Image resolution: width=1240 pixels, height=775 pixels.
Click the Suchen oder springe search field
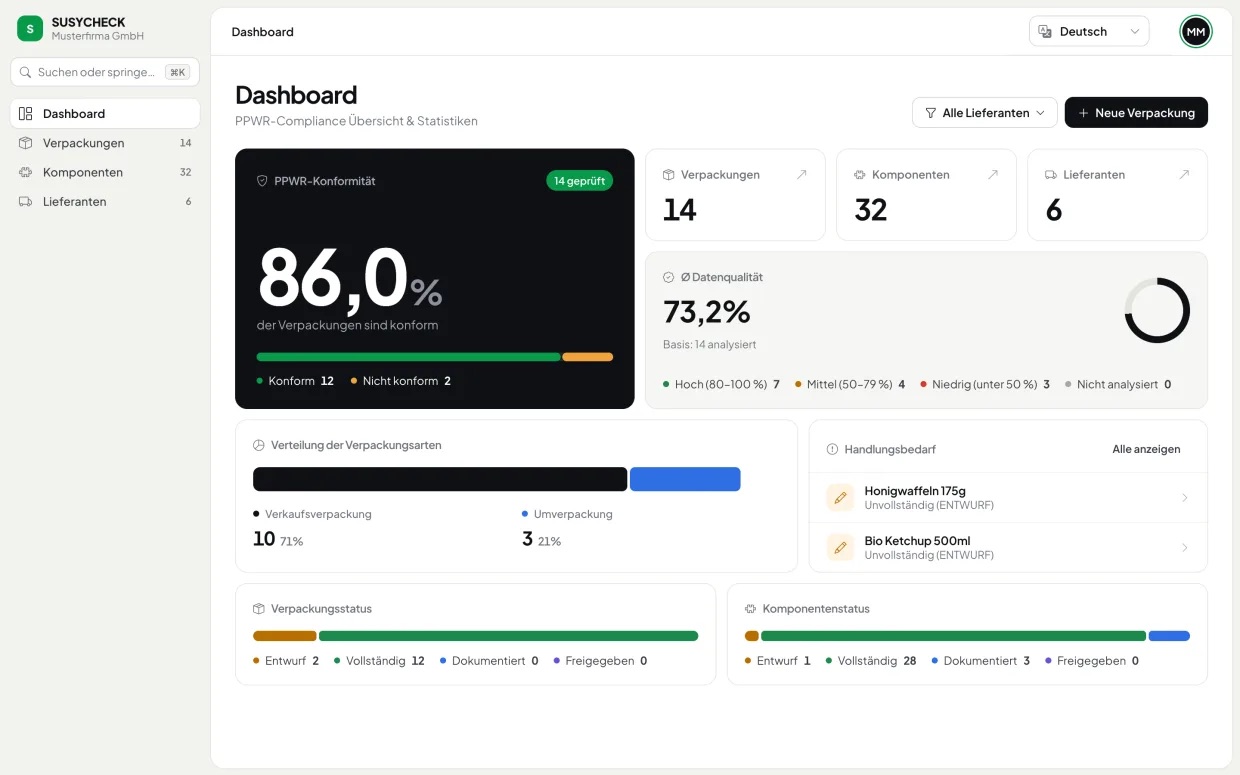(x=105, y=72)
